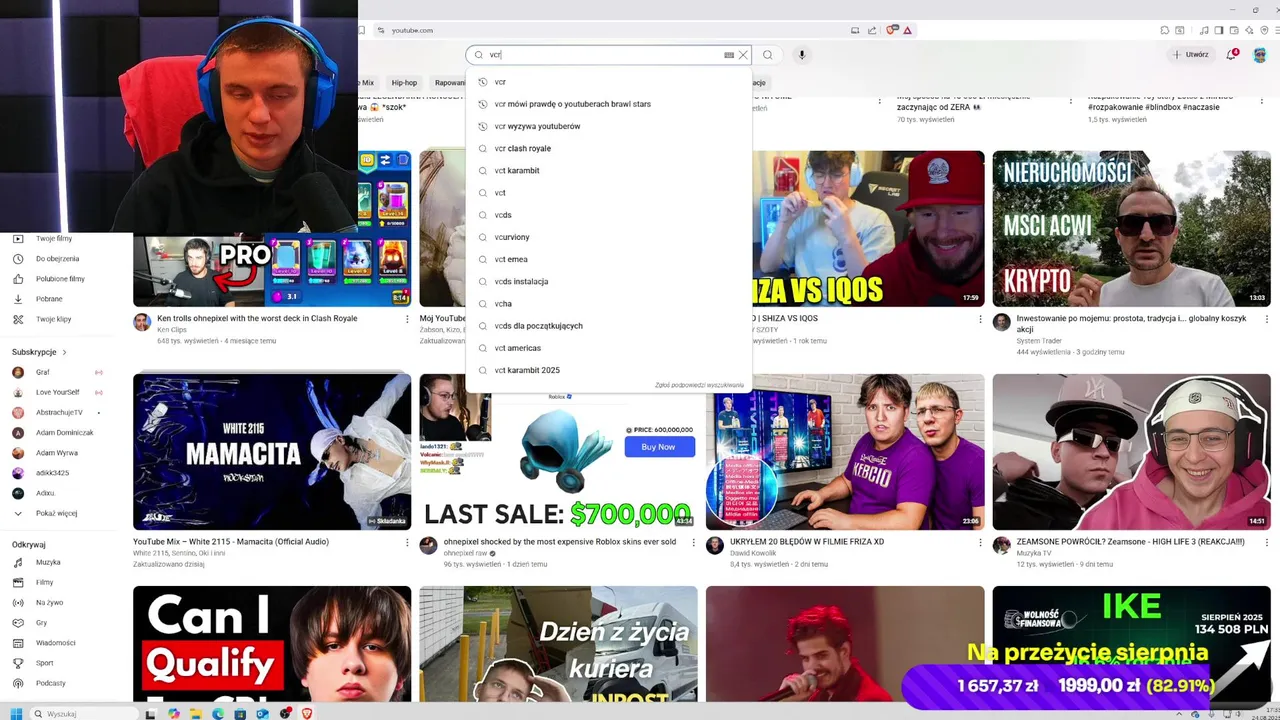Play the SHIZA VS IQOS thumbnail
This screenshot has width=1280, height=720.
[x=868, y=229]
